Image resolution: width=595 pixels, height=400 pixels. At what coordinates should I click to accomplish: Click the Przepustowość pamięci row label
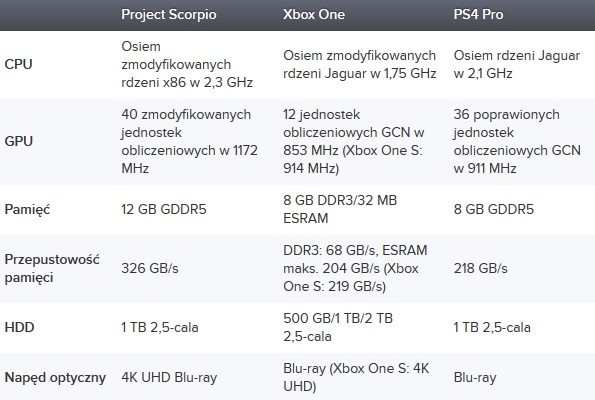(x=52, y=268)
